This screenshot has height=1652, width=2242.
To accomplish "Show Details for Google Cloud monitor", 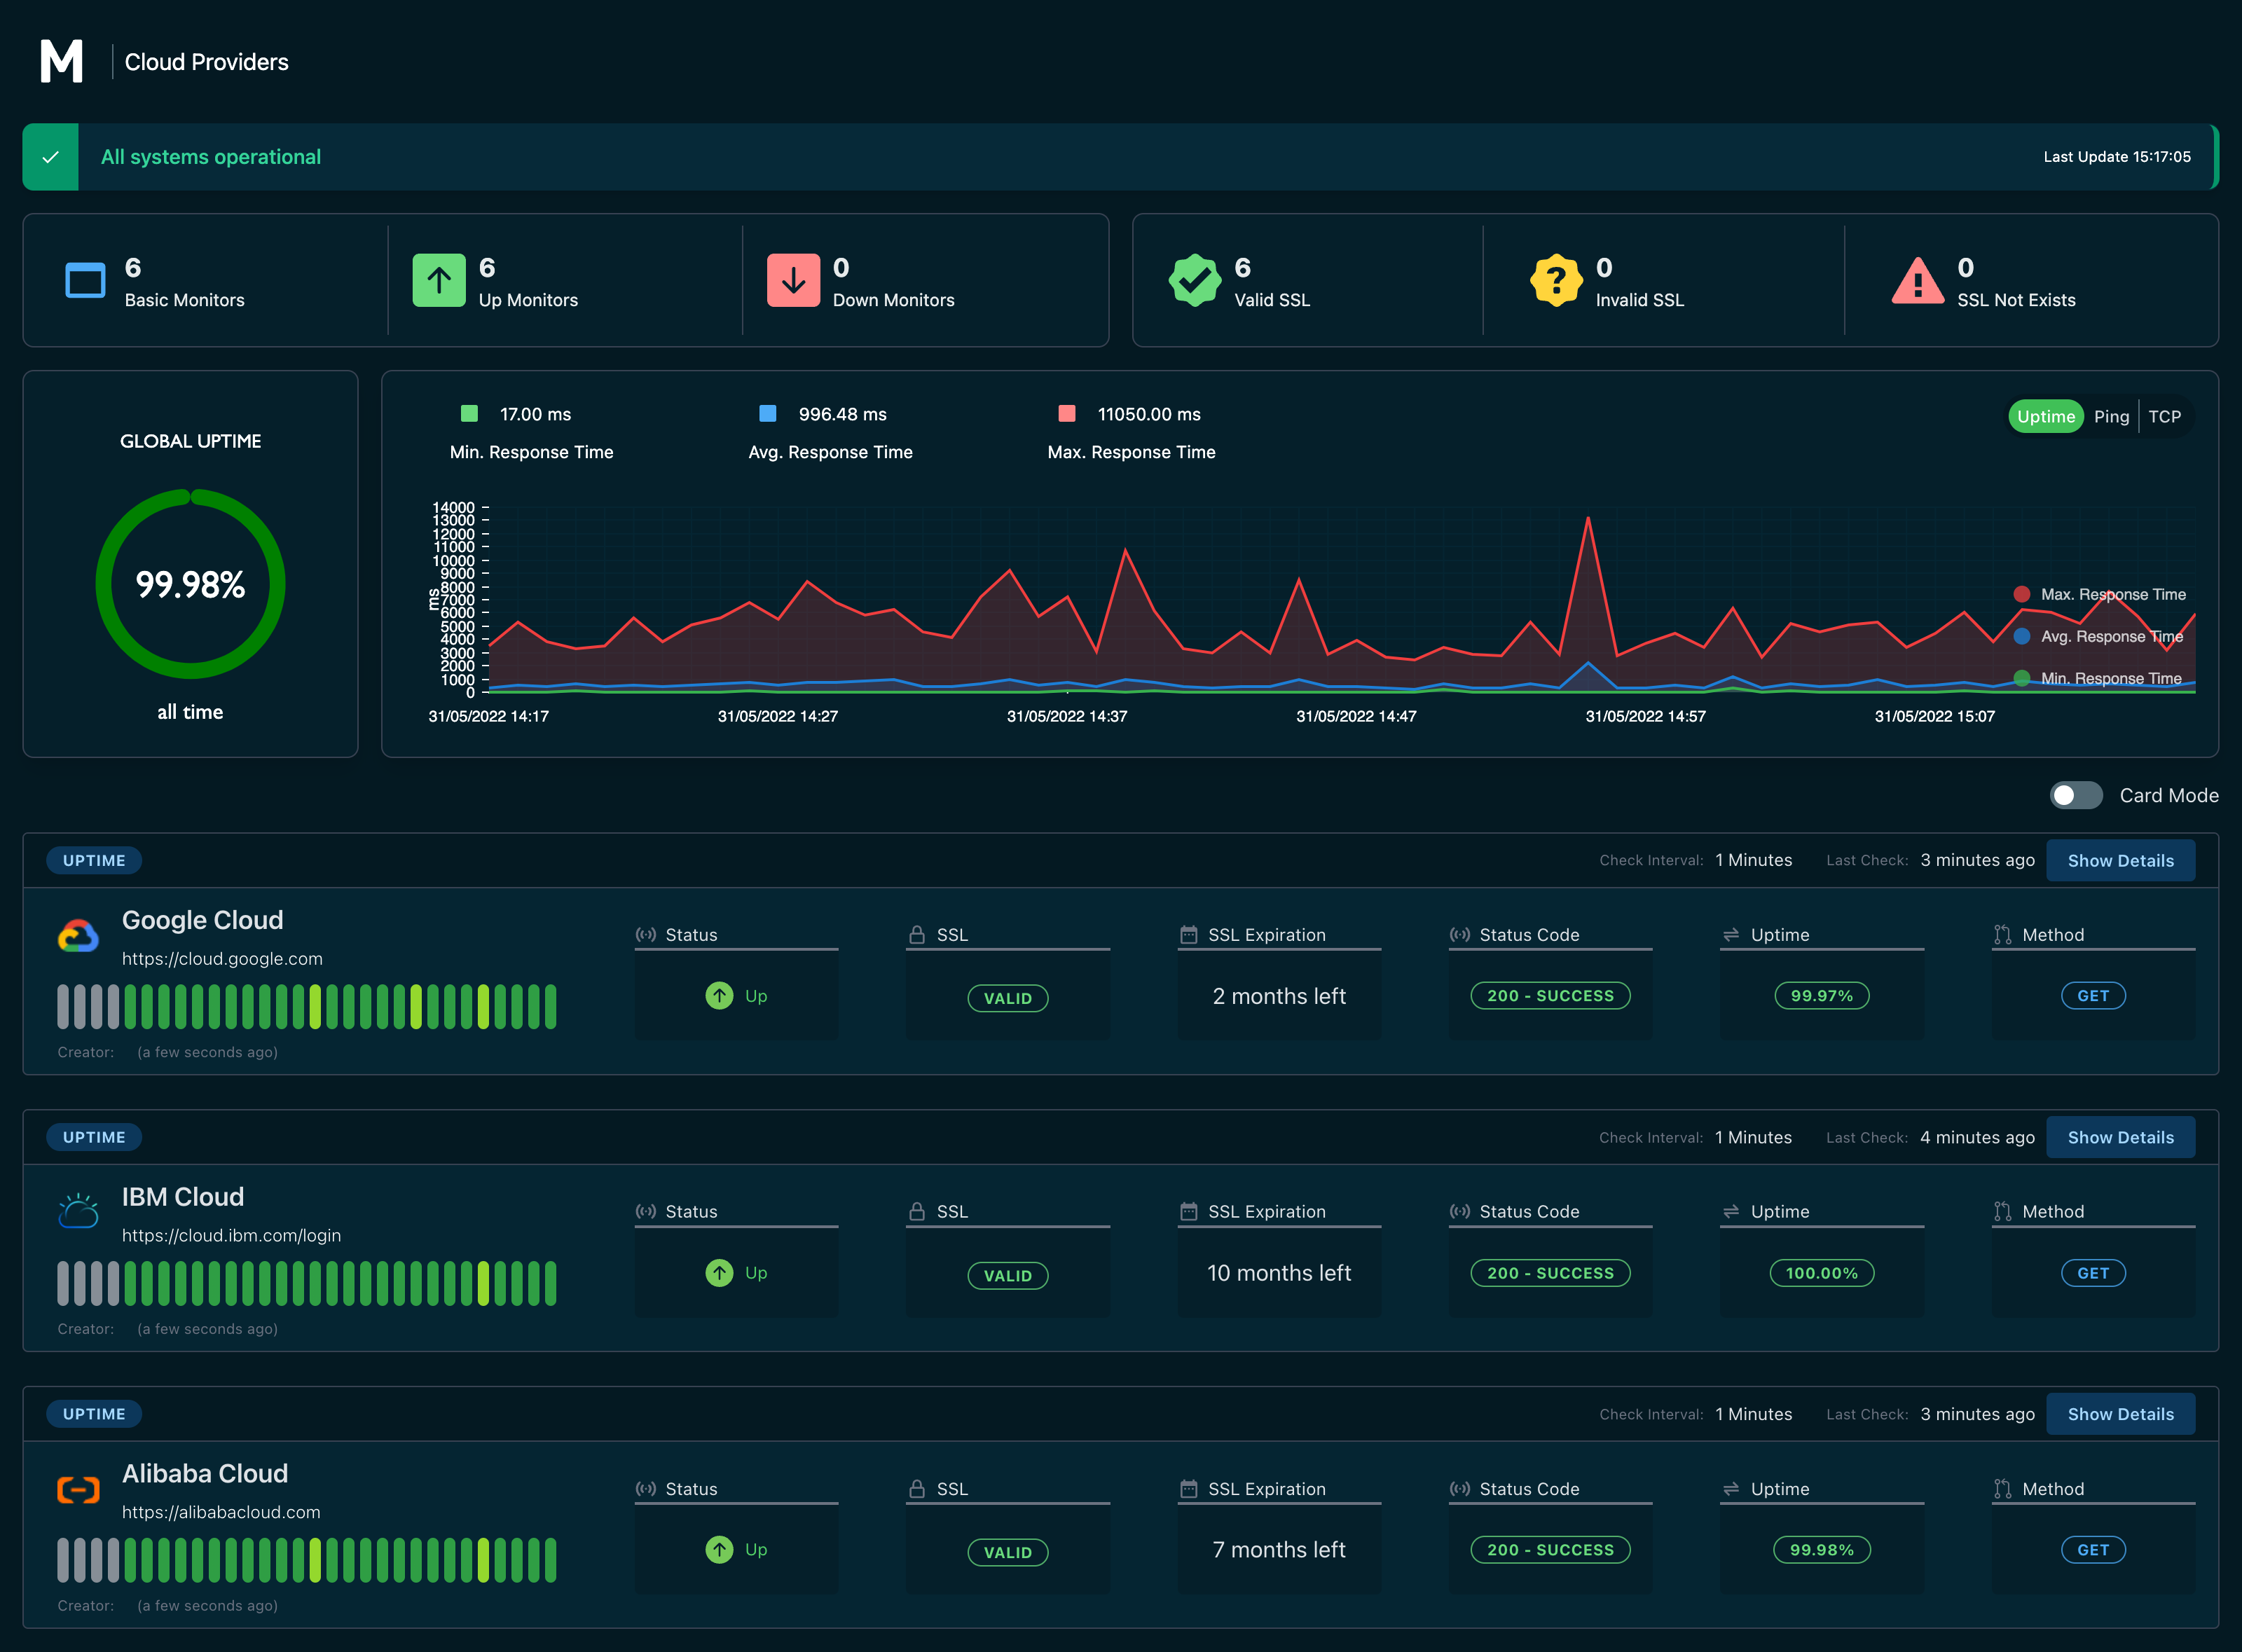I will pyautogui.click(x=2120, y=861).
